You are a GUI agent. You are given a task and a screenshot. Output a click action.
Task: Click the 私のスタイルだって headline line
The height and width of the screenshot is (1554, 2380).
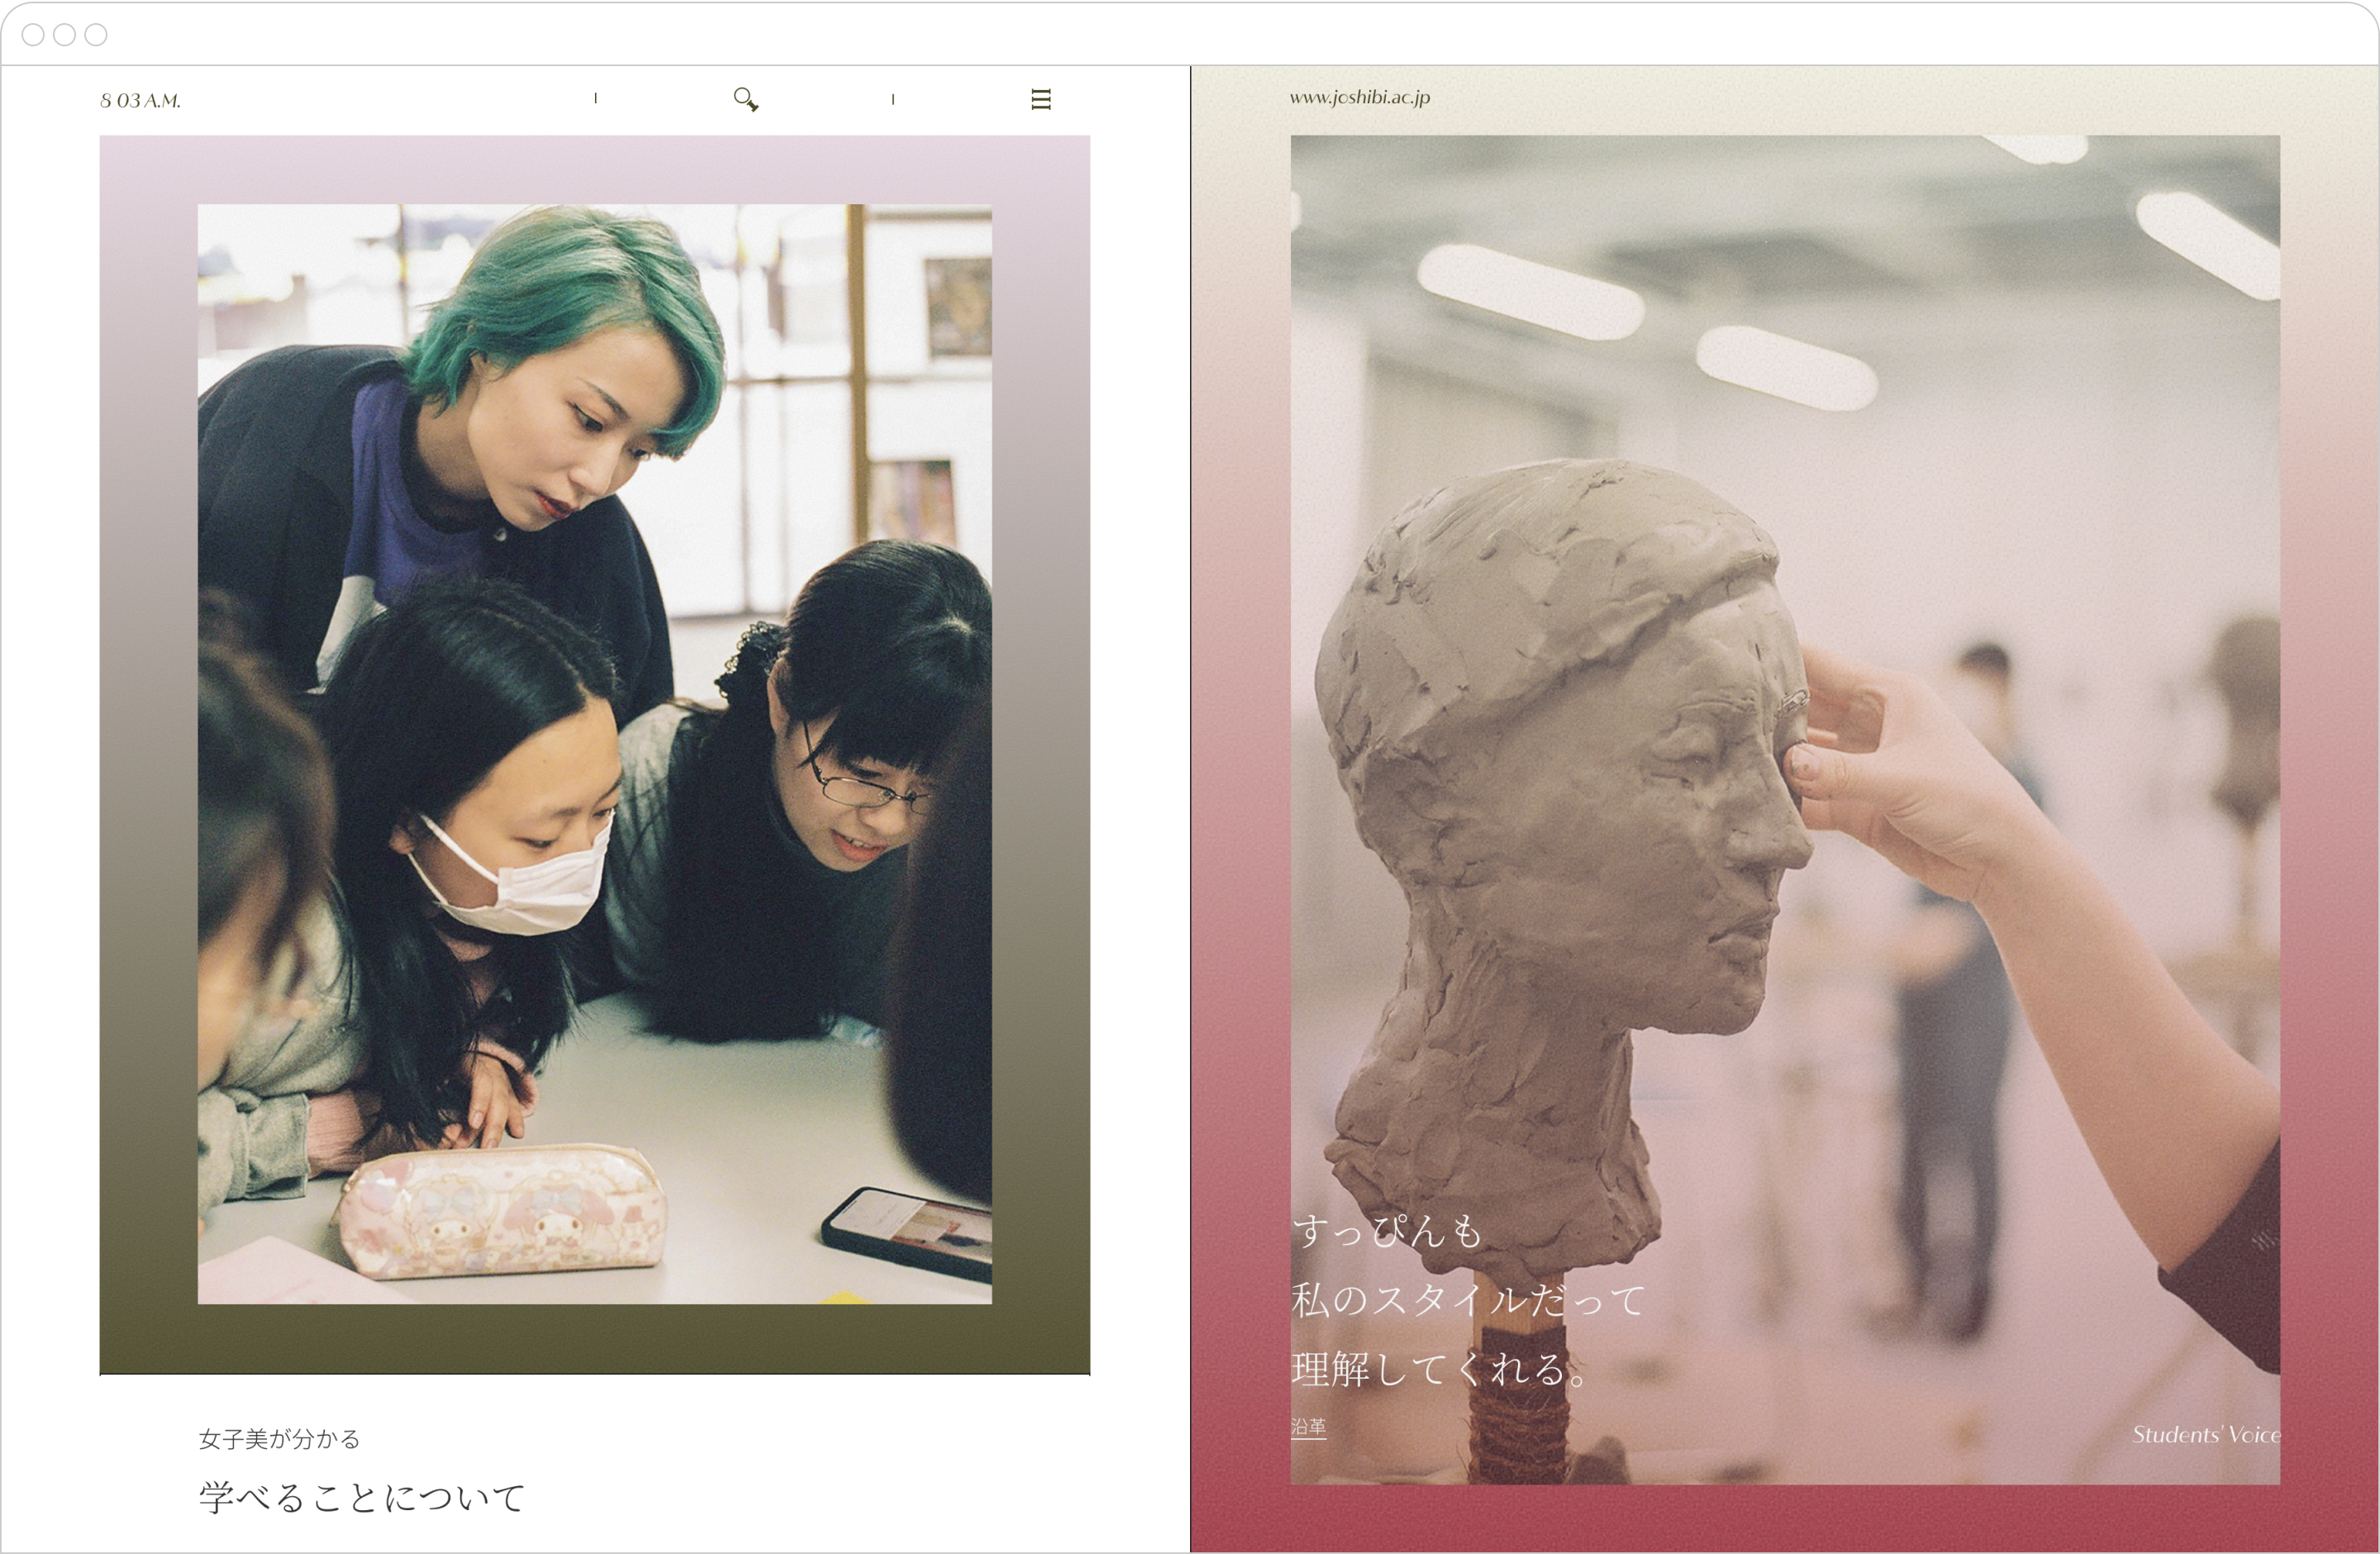click(x=1467, y=1300)
